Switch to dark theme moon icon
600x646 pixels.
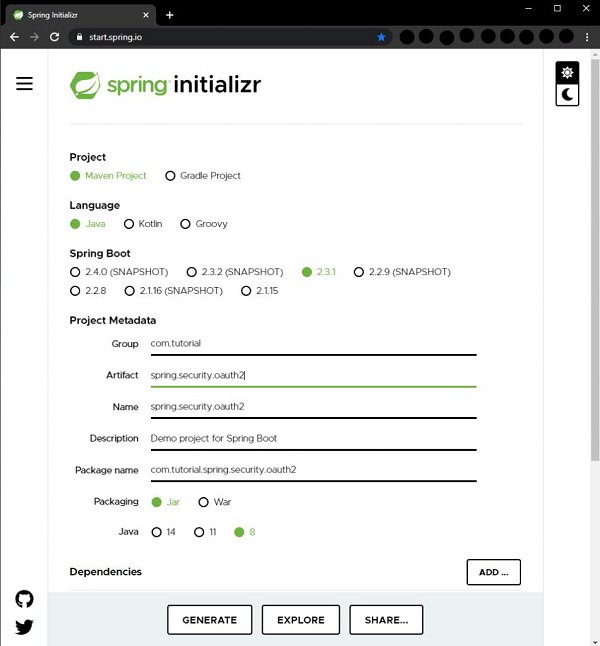[x=567, y=95]
